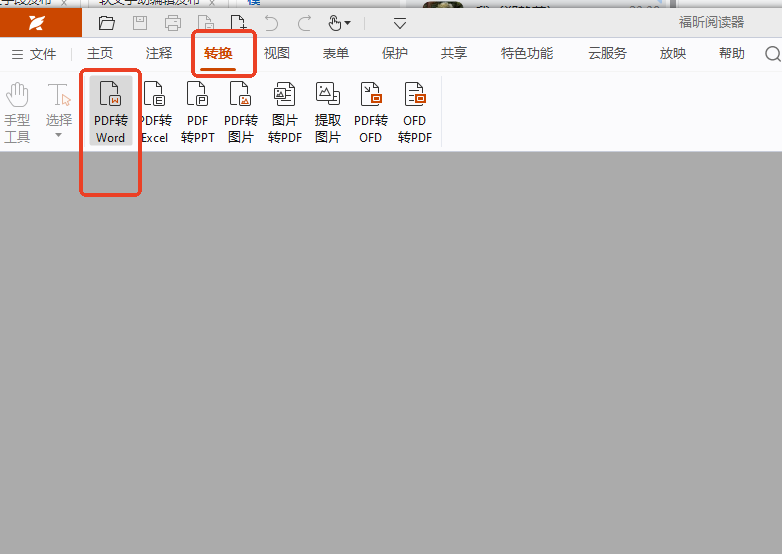
Task: Click PDF转图片 to export images
Action: [x=240, y=111]
